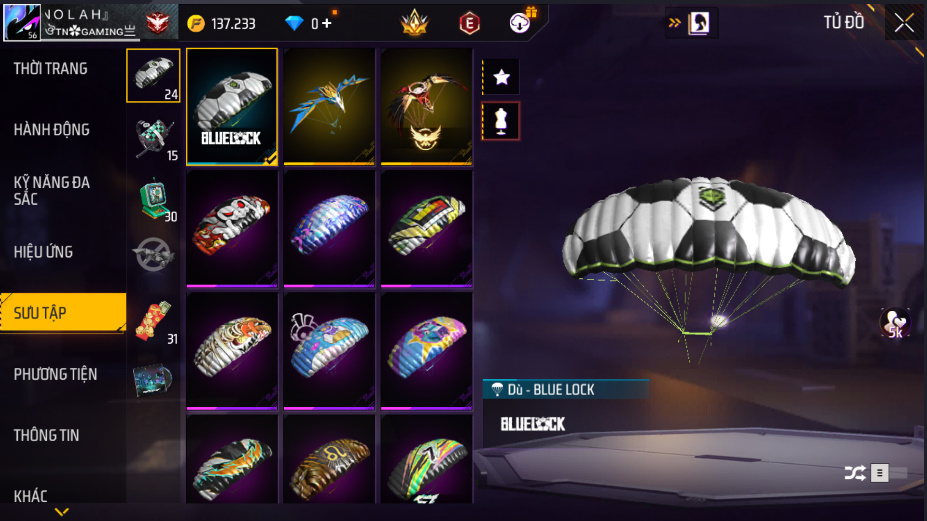Click the mannequin outfit preview icon

point(501,121)
